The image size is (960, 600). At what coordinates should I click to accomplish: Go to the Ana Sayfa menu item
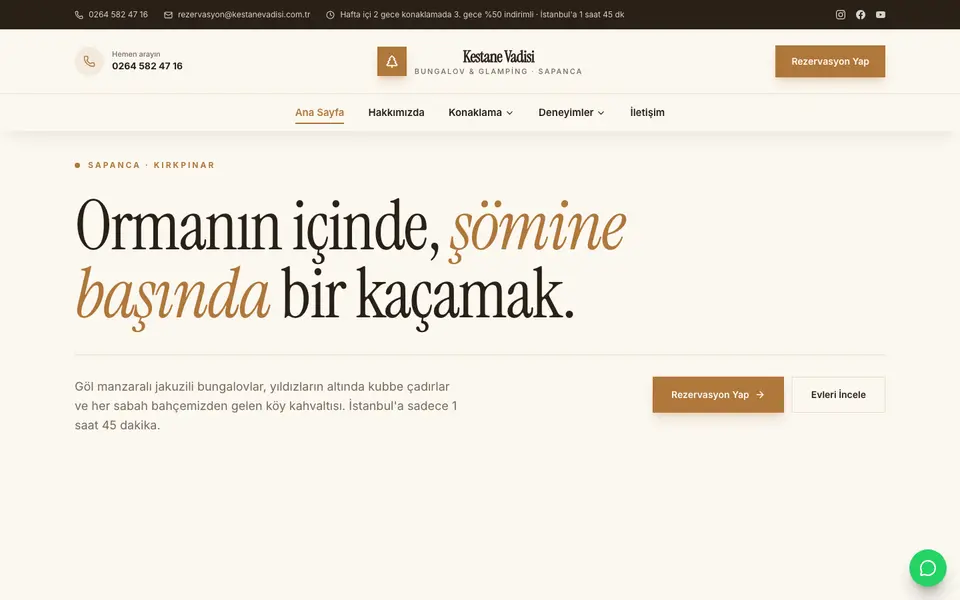320,113
